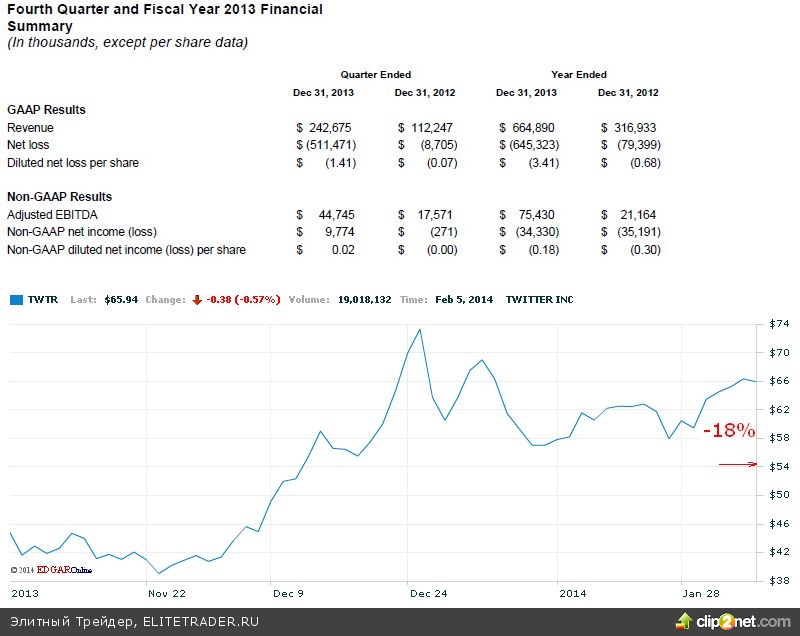
Task: Click the 'Non-GAAP net income (loss)' row label
Action: [x=82, y=232]
